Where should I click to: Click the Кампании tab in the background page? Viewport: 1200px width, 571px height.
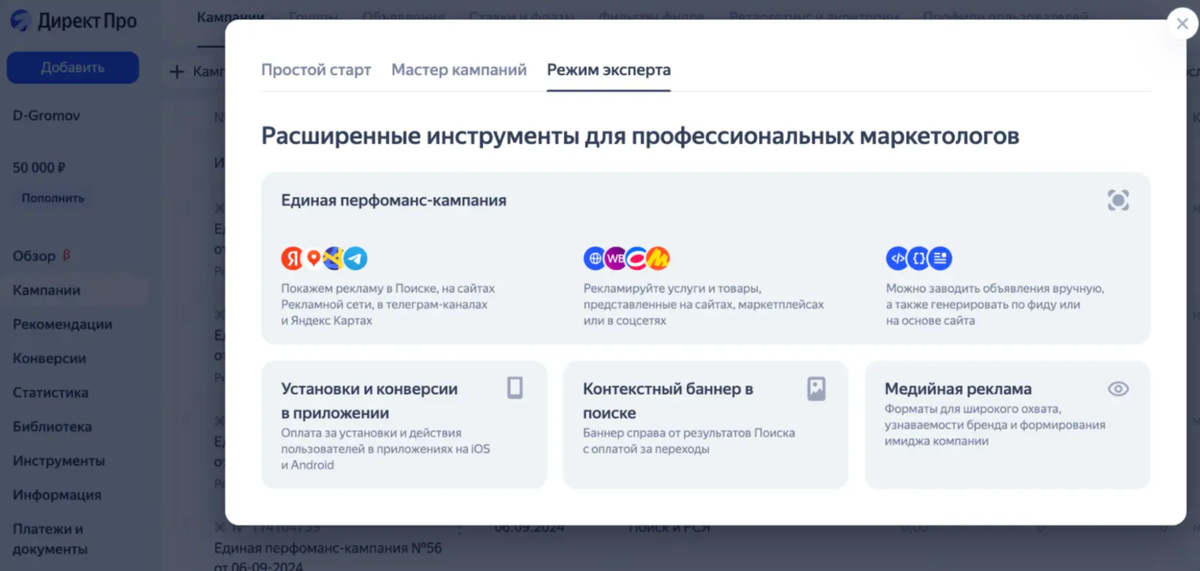[x=231, y=17]
